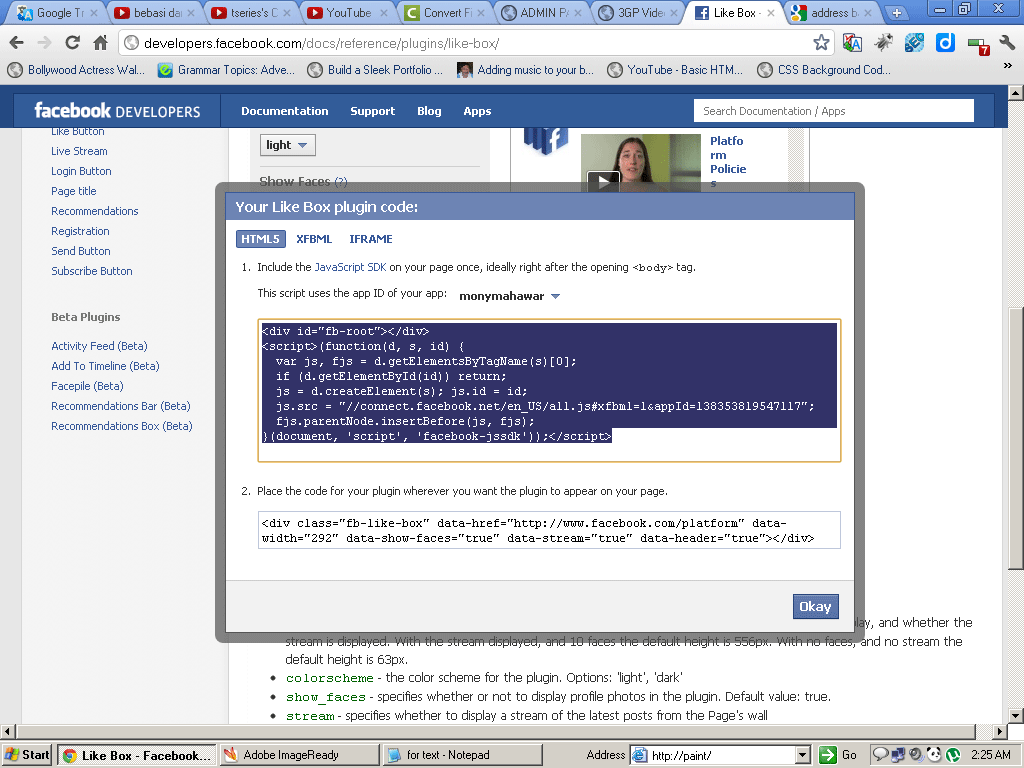This screenshot has width=1024, height=768.
Task: Switch to the 3GP Video tab
Action: coord(638,12)
